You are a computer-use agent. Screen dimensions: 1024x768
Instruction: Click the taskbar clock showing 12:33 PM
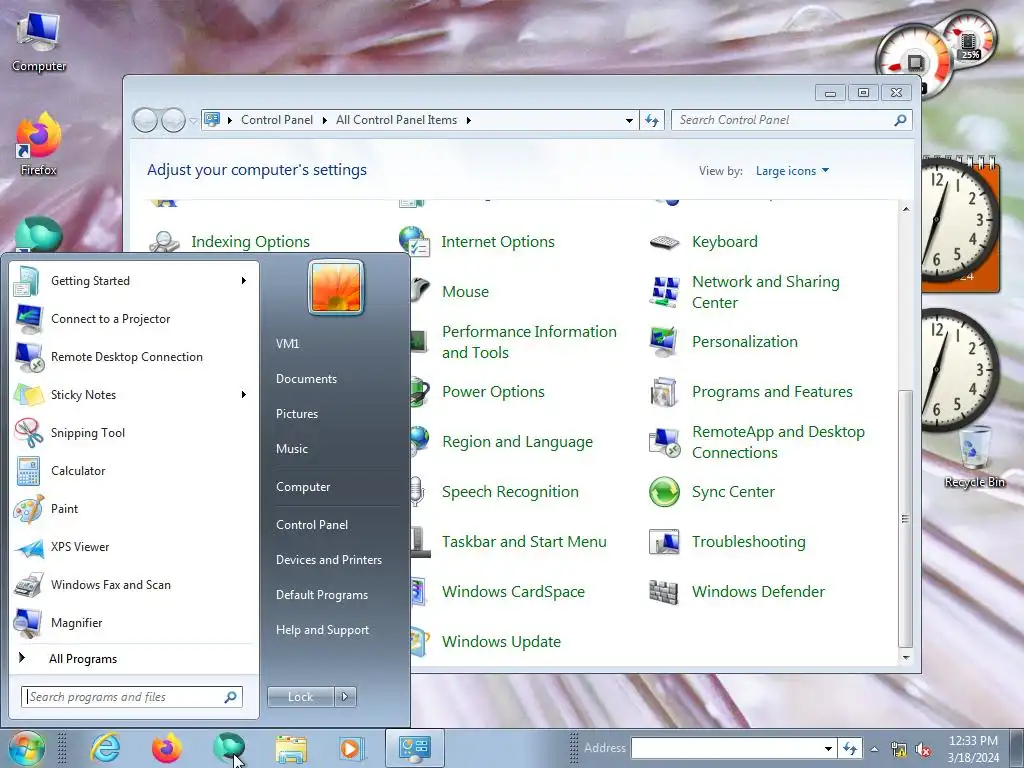pyautogui.click(x=973, y=749)
